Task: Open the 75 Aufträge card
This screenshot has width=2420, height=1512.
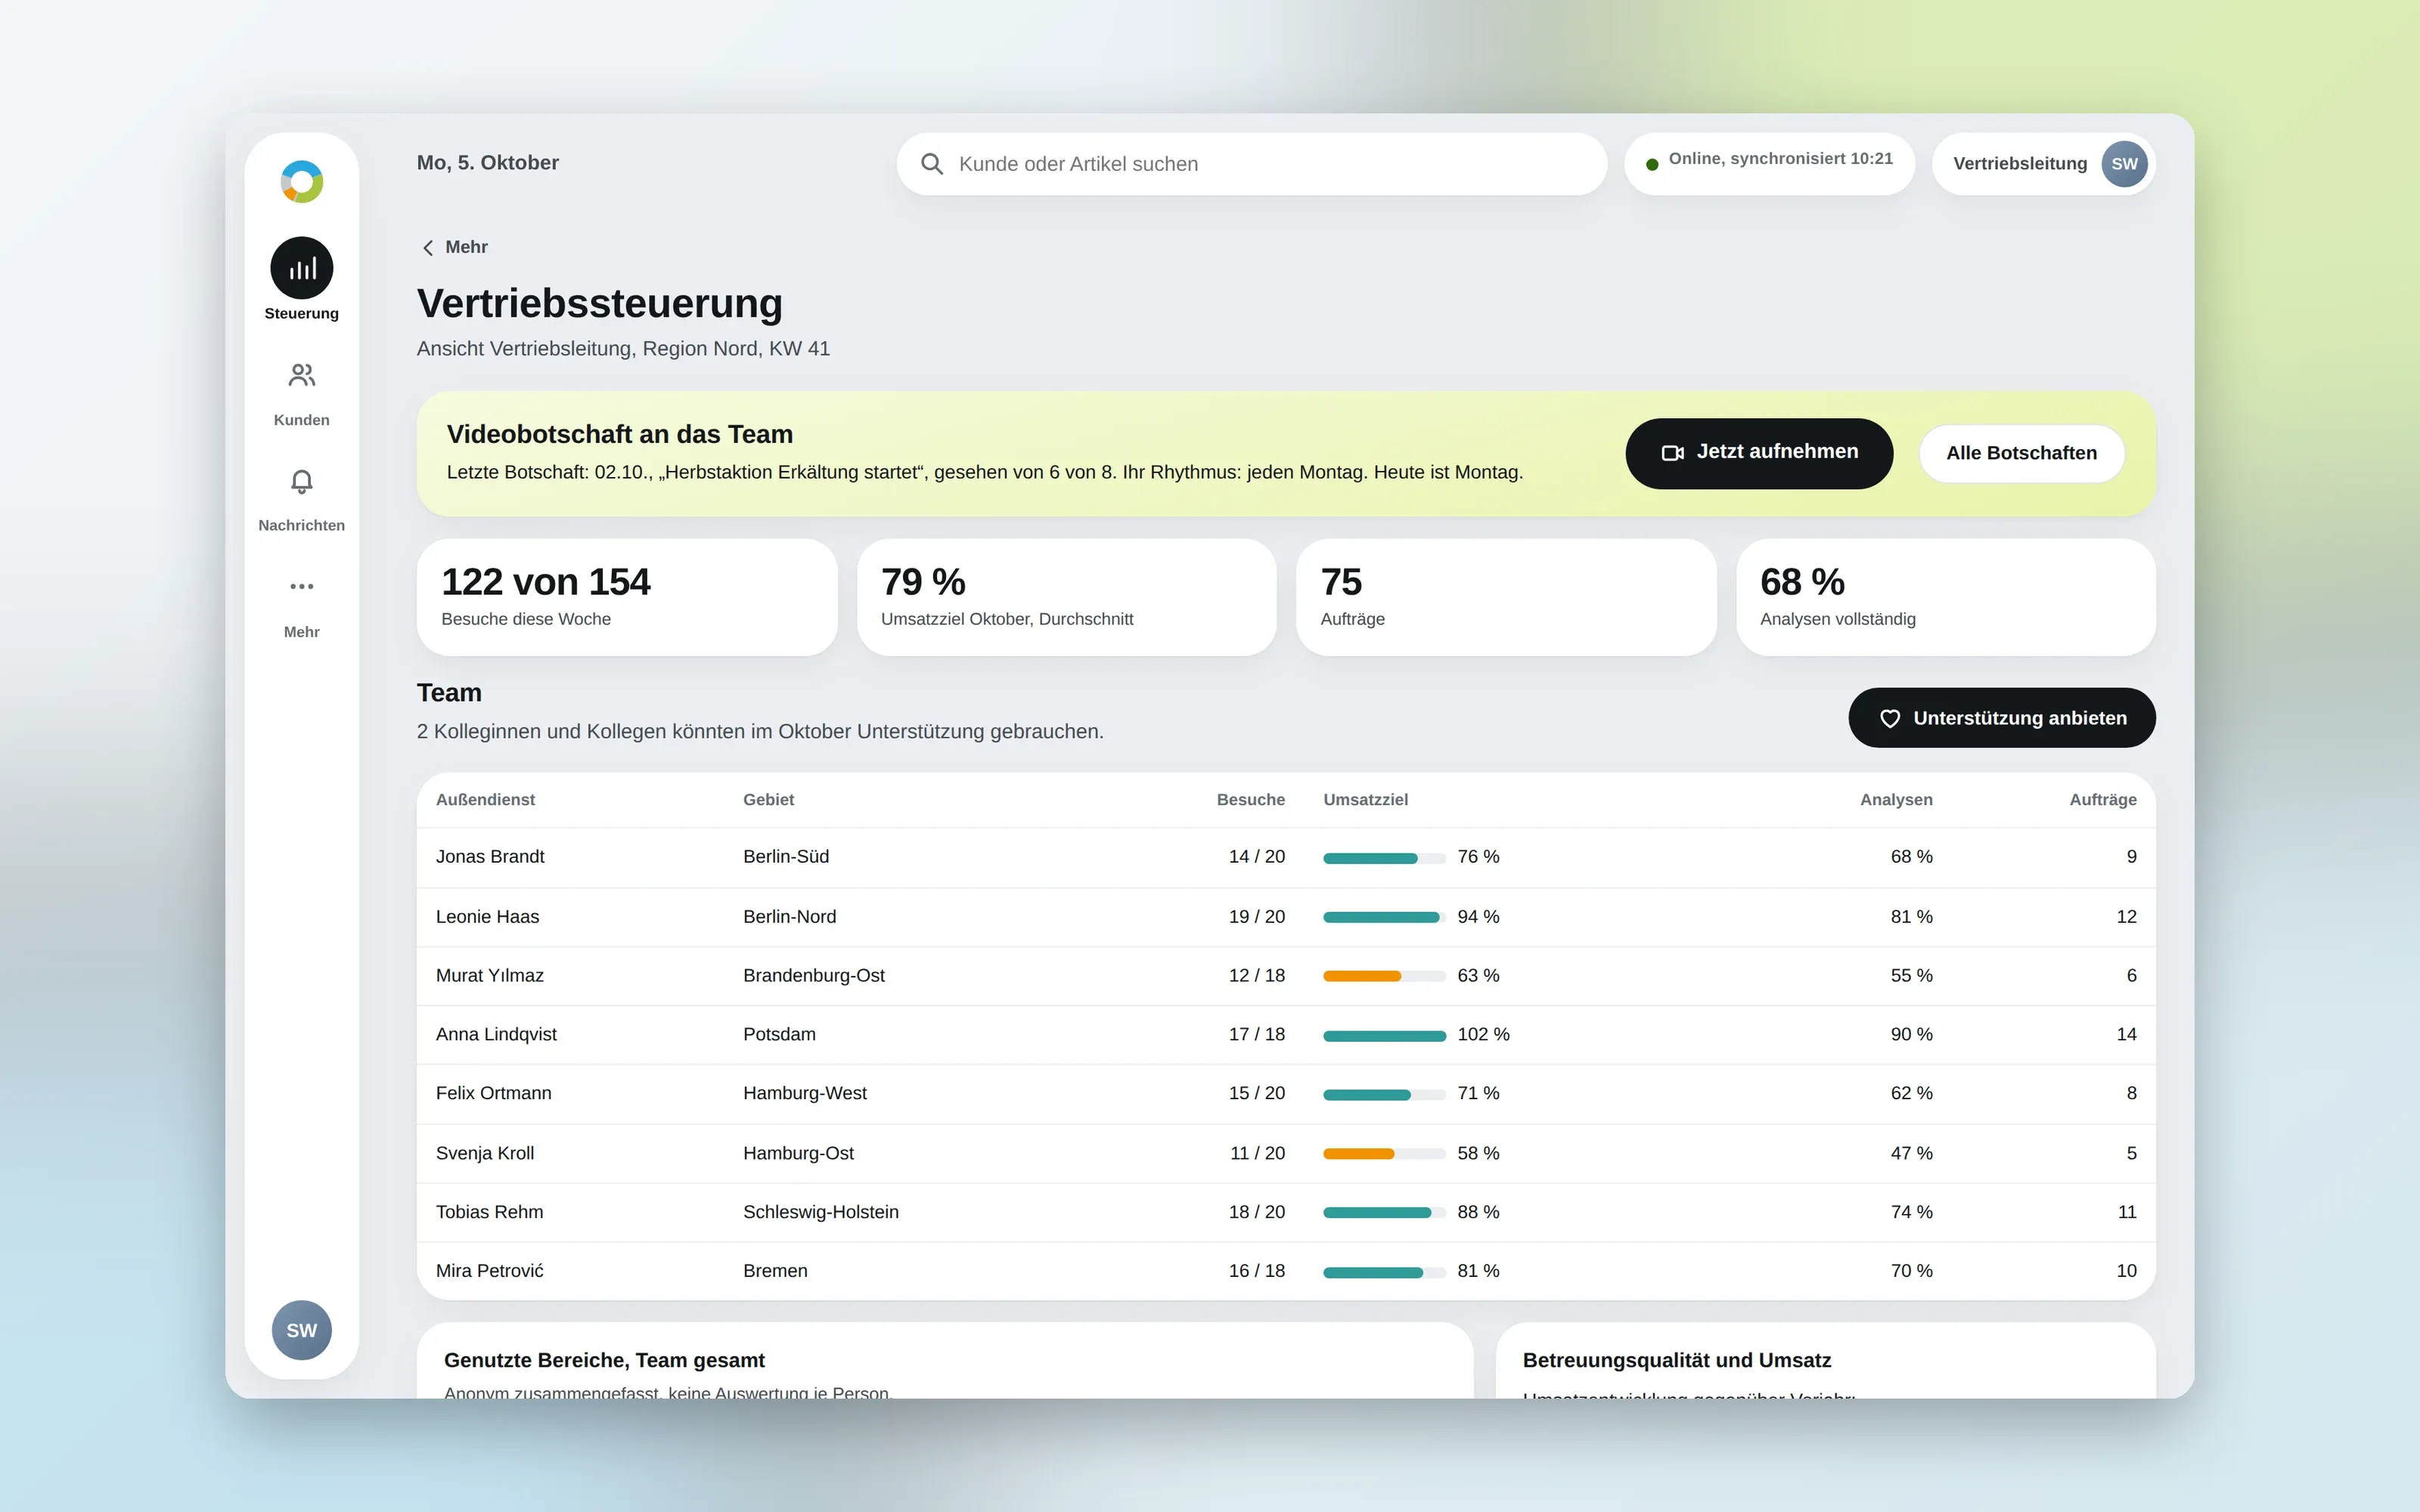Action: pos(1506,597)
